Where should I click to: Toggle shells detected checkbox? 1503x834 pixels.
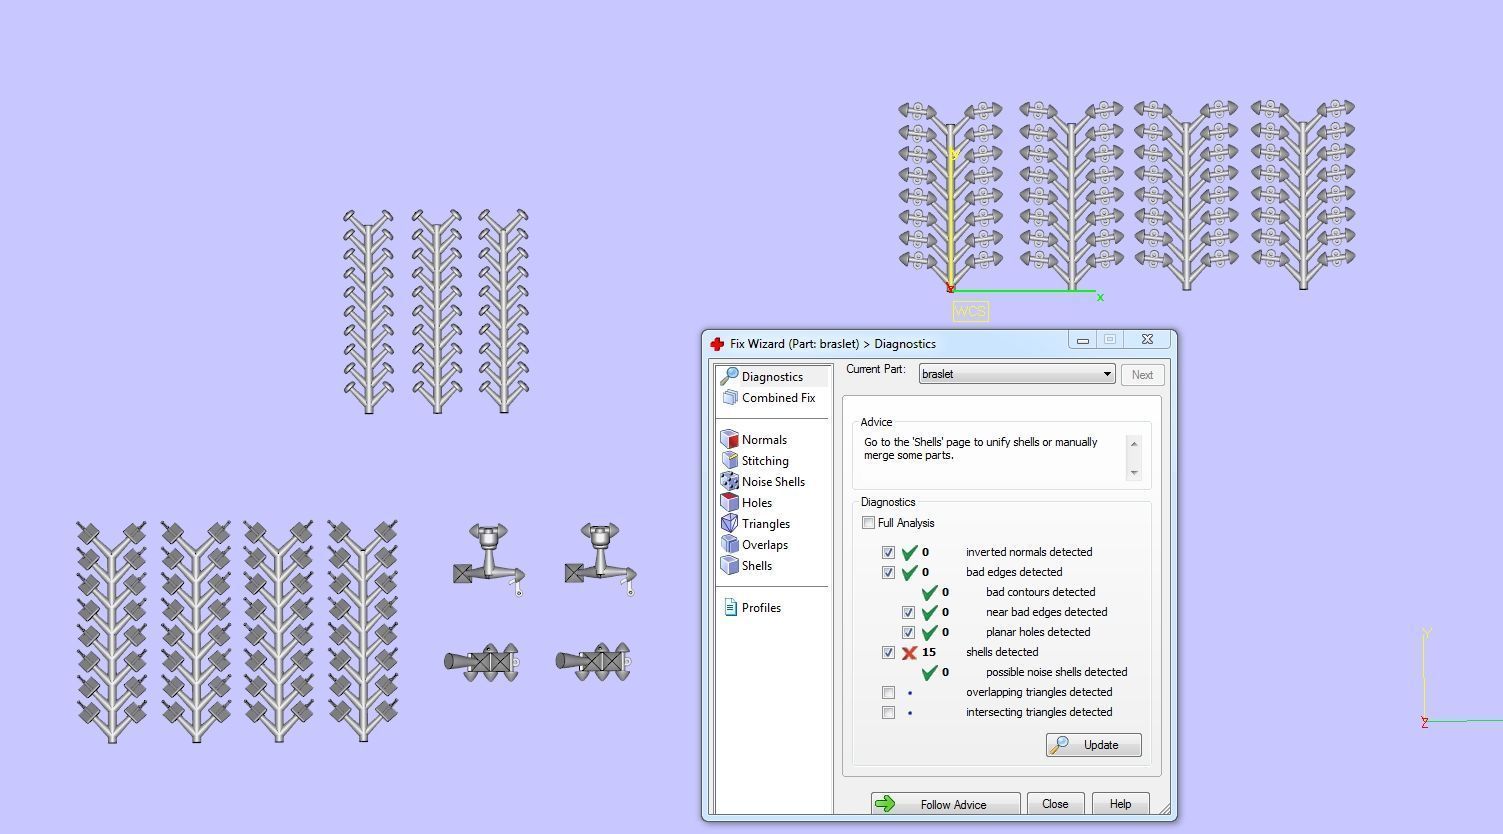point(888,652)
